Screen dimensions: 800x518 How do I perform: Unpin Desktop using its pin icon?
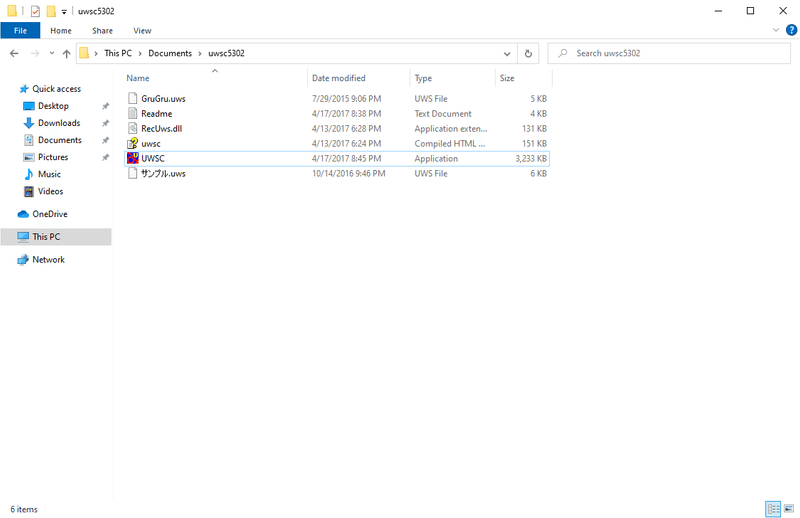105,106
